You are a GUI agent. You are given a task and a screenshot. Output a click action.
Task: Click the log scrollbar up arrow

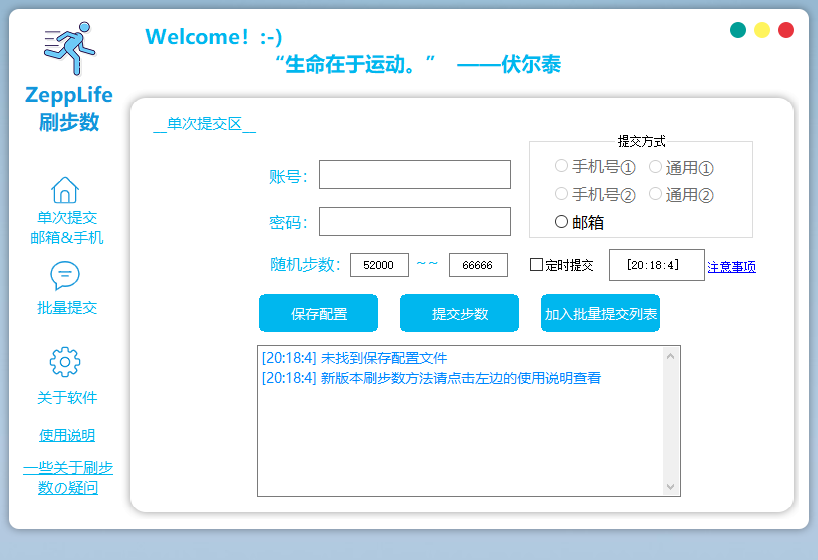tap(670, 356)
